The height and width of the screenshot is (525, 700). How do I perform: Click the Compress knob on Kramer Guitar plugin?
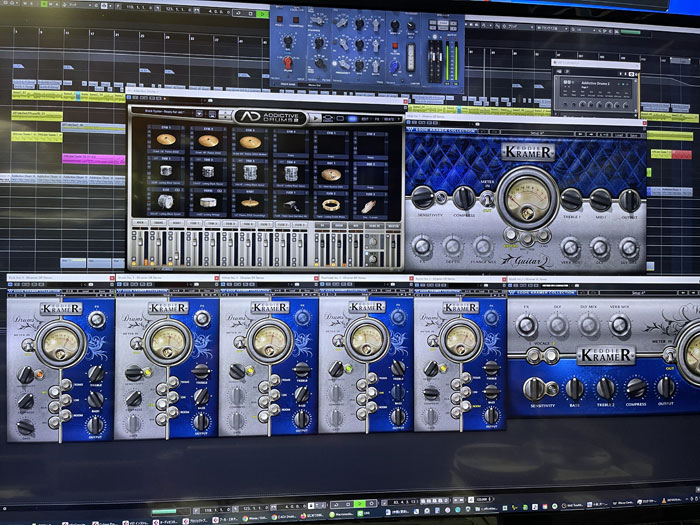pos(464,198)
